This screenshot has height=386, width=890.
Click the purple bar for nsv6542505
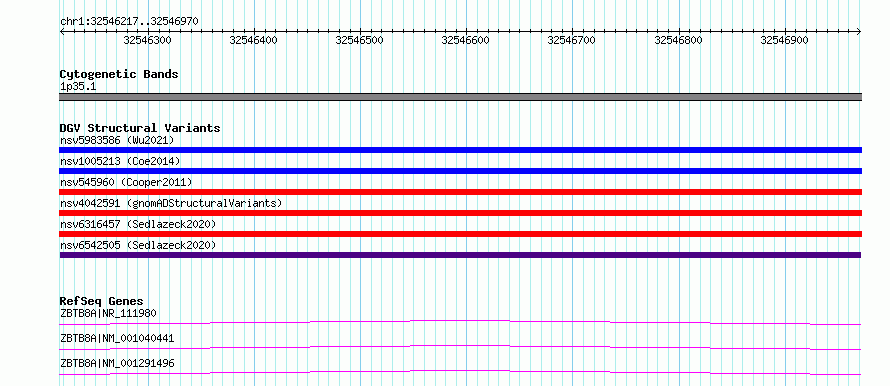click(x=461, y=255)
